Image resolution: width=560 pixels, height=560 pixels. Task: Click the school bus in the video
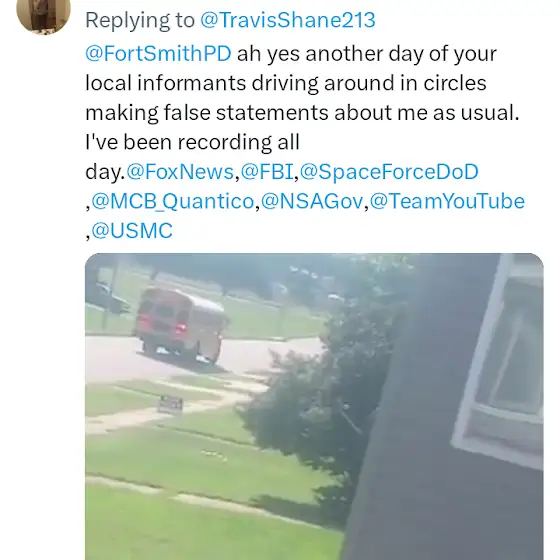click(180, 325)
